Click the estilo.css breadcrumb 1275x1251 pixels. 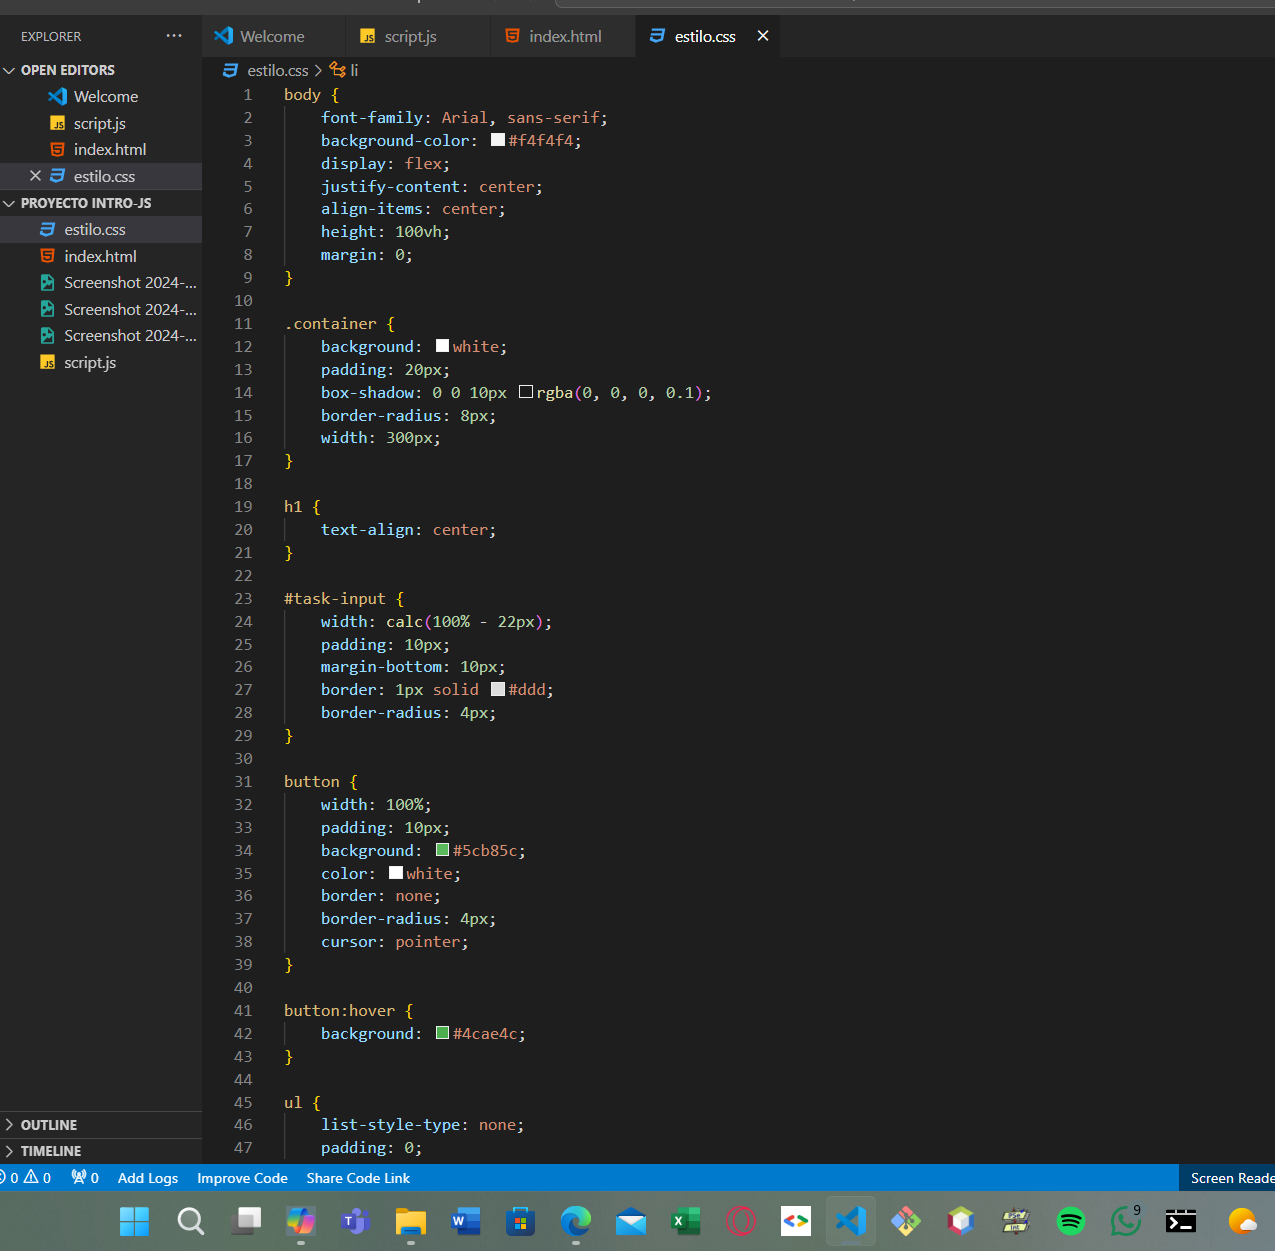coord(277,70)
